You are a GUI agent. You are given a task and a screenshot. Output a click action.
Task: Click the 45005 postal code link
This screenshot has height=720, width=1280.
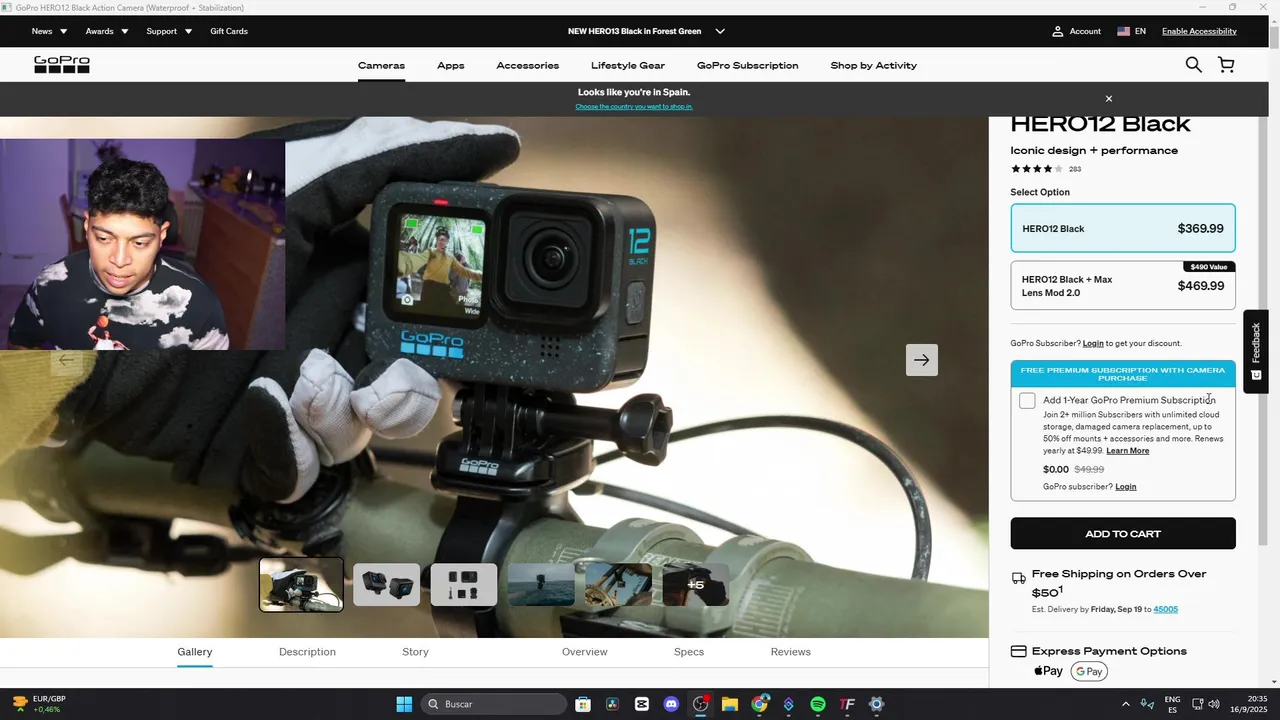pyautogui.click(x=1166, y=609)
